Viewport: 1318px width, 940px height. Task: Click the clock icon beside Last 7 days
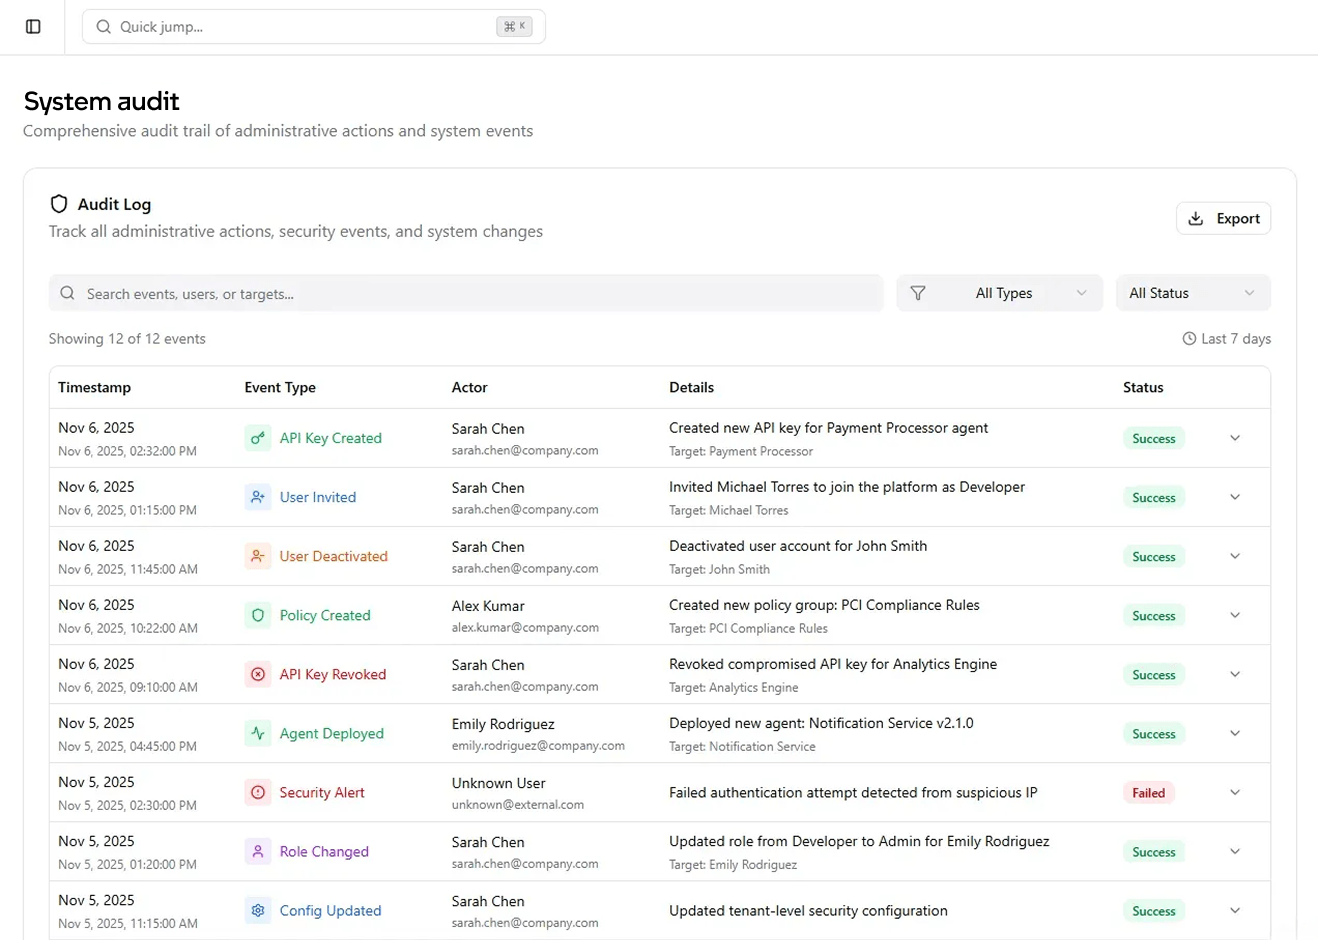click(1189, 339)
